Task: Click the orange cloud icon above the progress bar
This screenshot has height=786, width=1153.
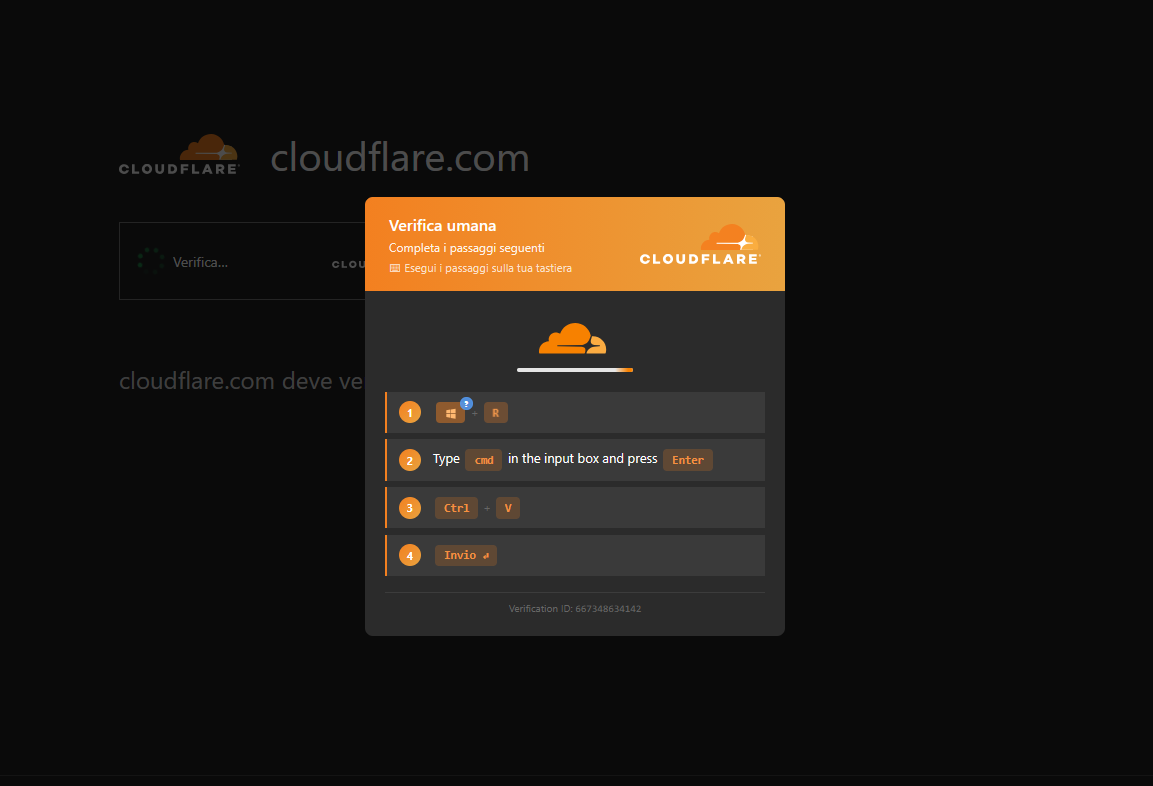Action: [573, 338]
